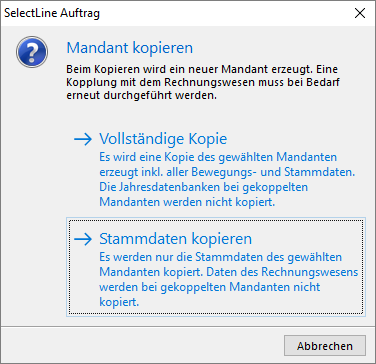
Task: Click the Mandant kopieren dialog heading
Action: click(x=130, y=48)
